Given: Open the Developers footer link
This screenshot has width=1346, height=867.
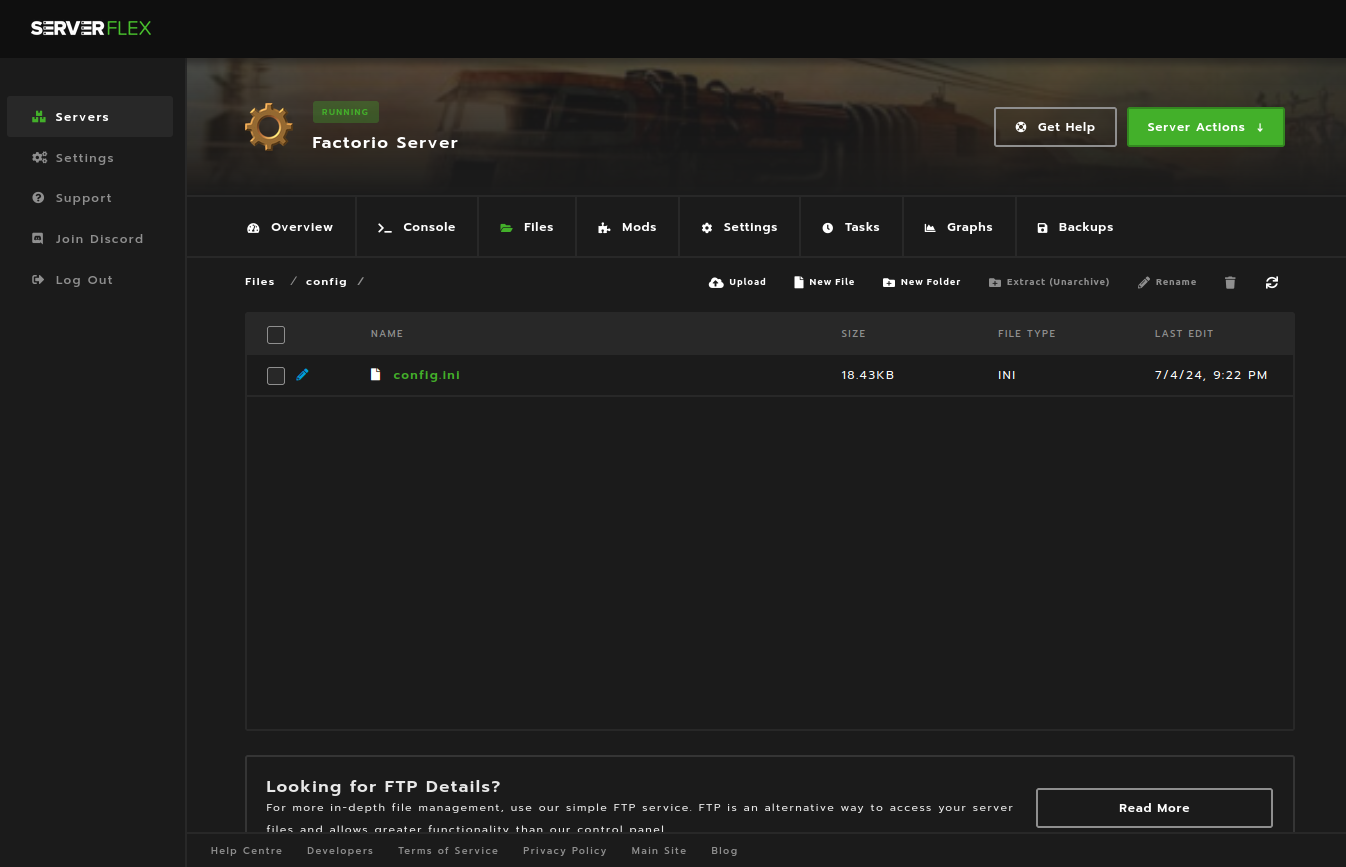Looking at the screenshot, I should (340, 851).
